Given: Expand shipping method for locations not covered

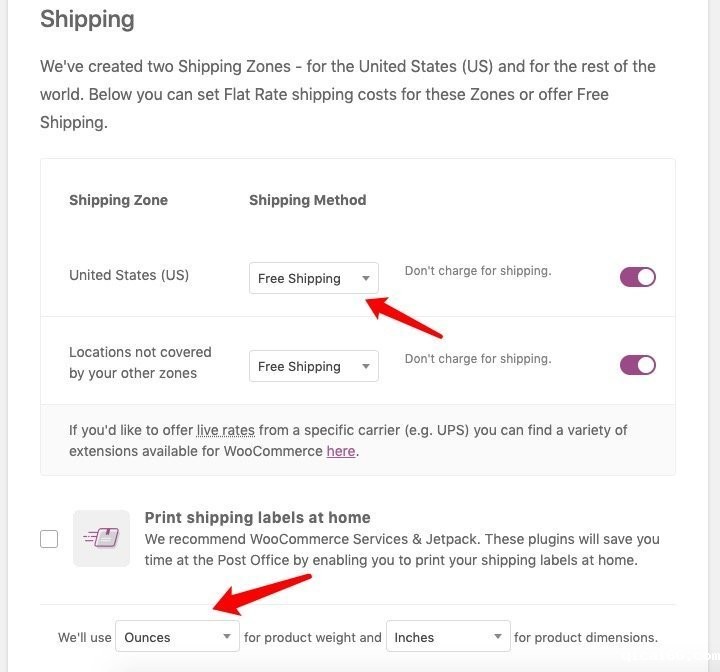Looking at the screenshot, I should coord(313,366).
